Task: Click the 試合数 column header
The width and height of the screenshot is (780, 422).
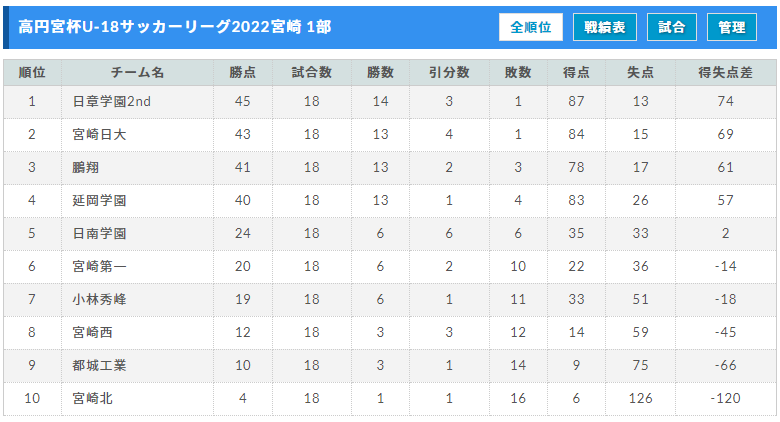Action: [312, 73]
